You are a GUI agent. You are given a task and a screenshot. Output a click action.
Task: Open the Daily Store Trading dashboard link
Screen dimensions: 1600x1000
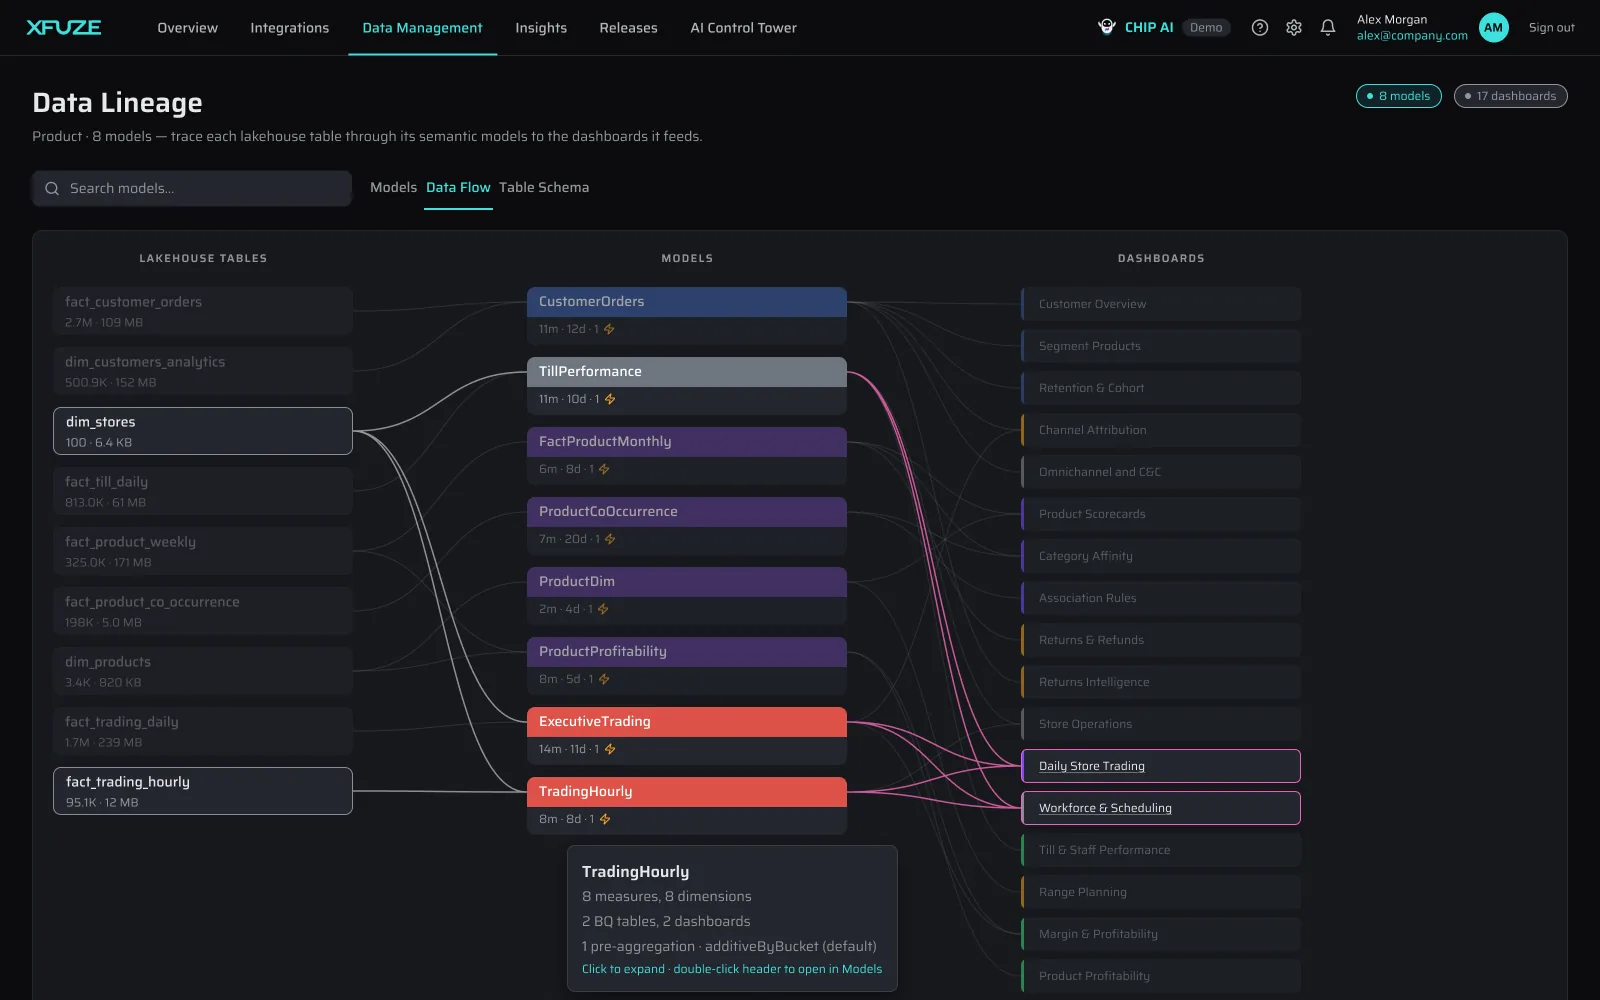1092,766
